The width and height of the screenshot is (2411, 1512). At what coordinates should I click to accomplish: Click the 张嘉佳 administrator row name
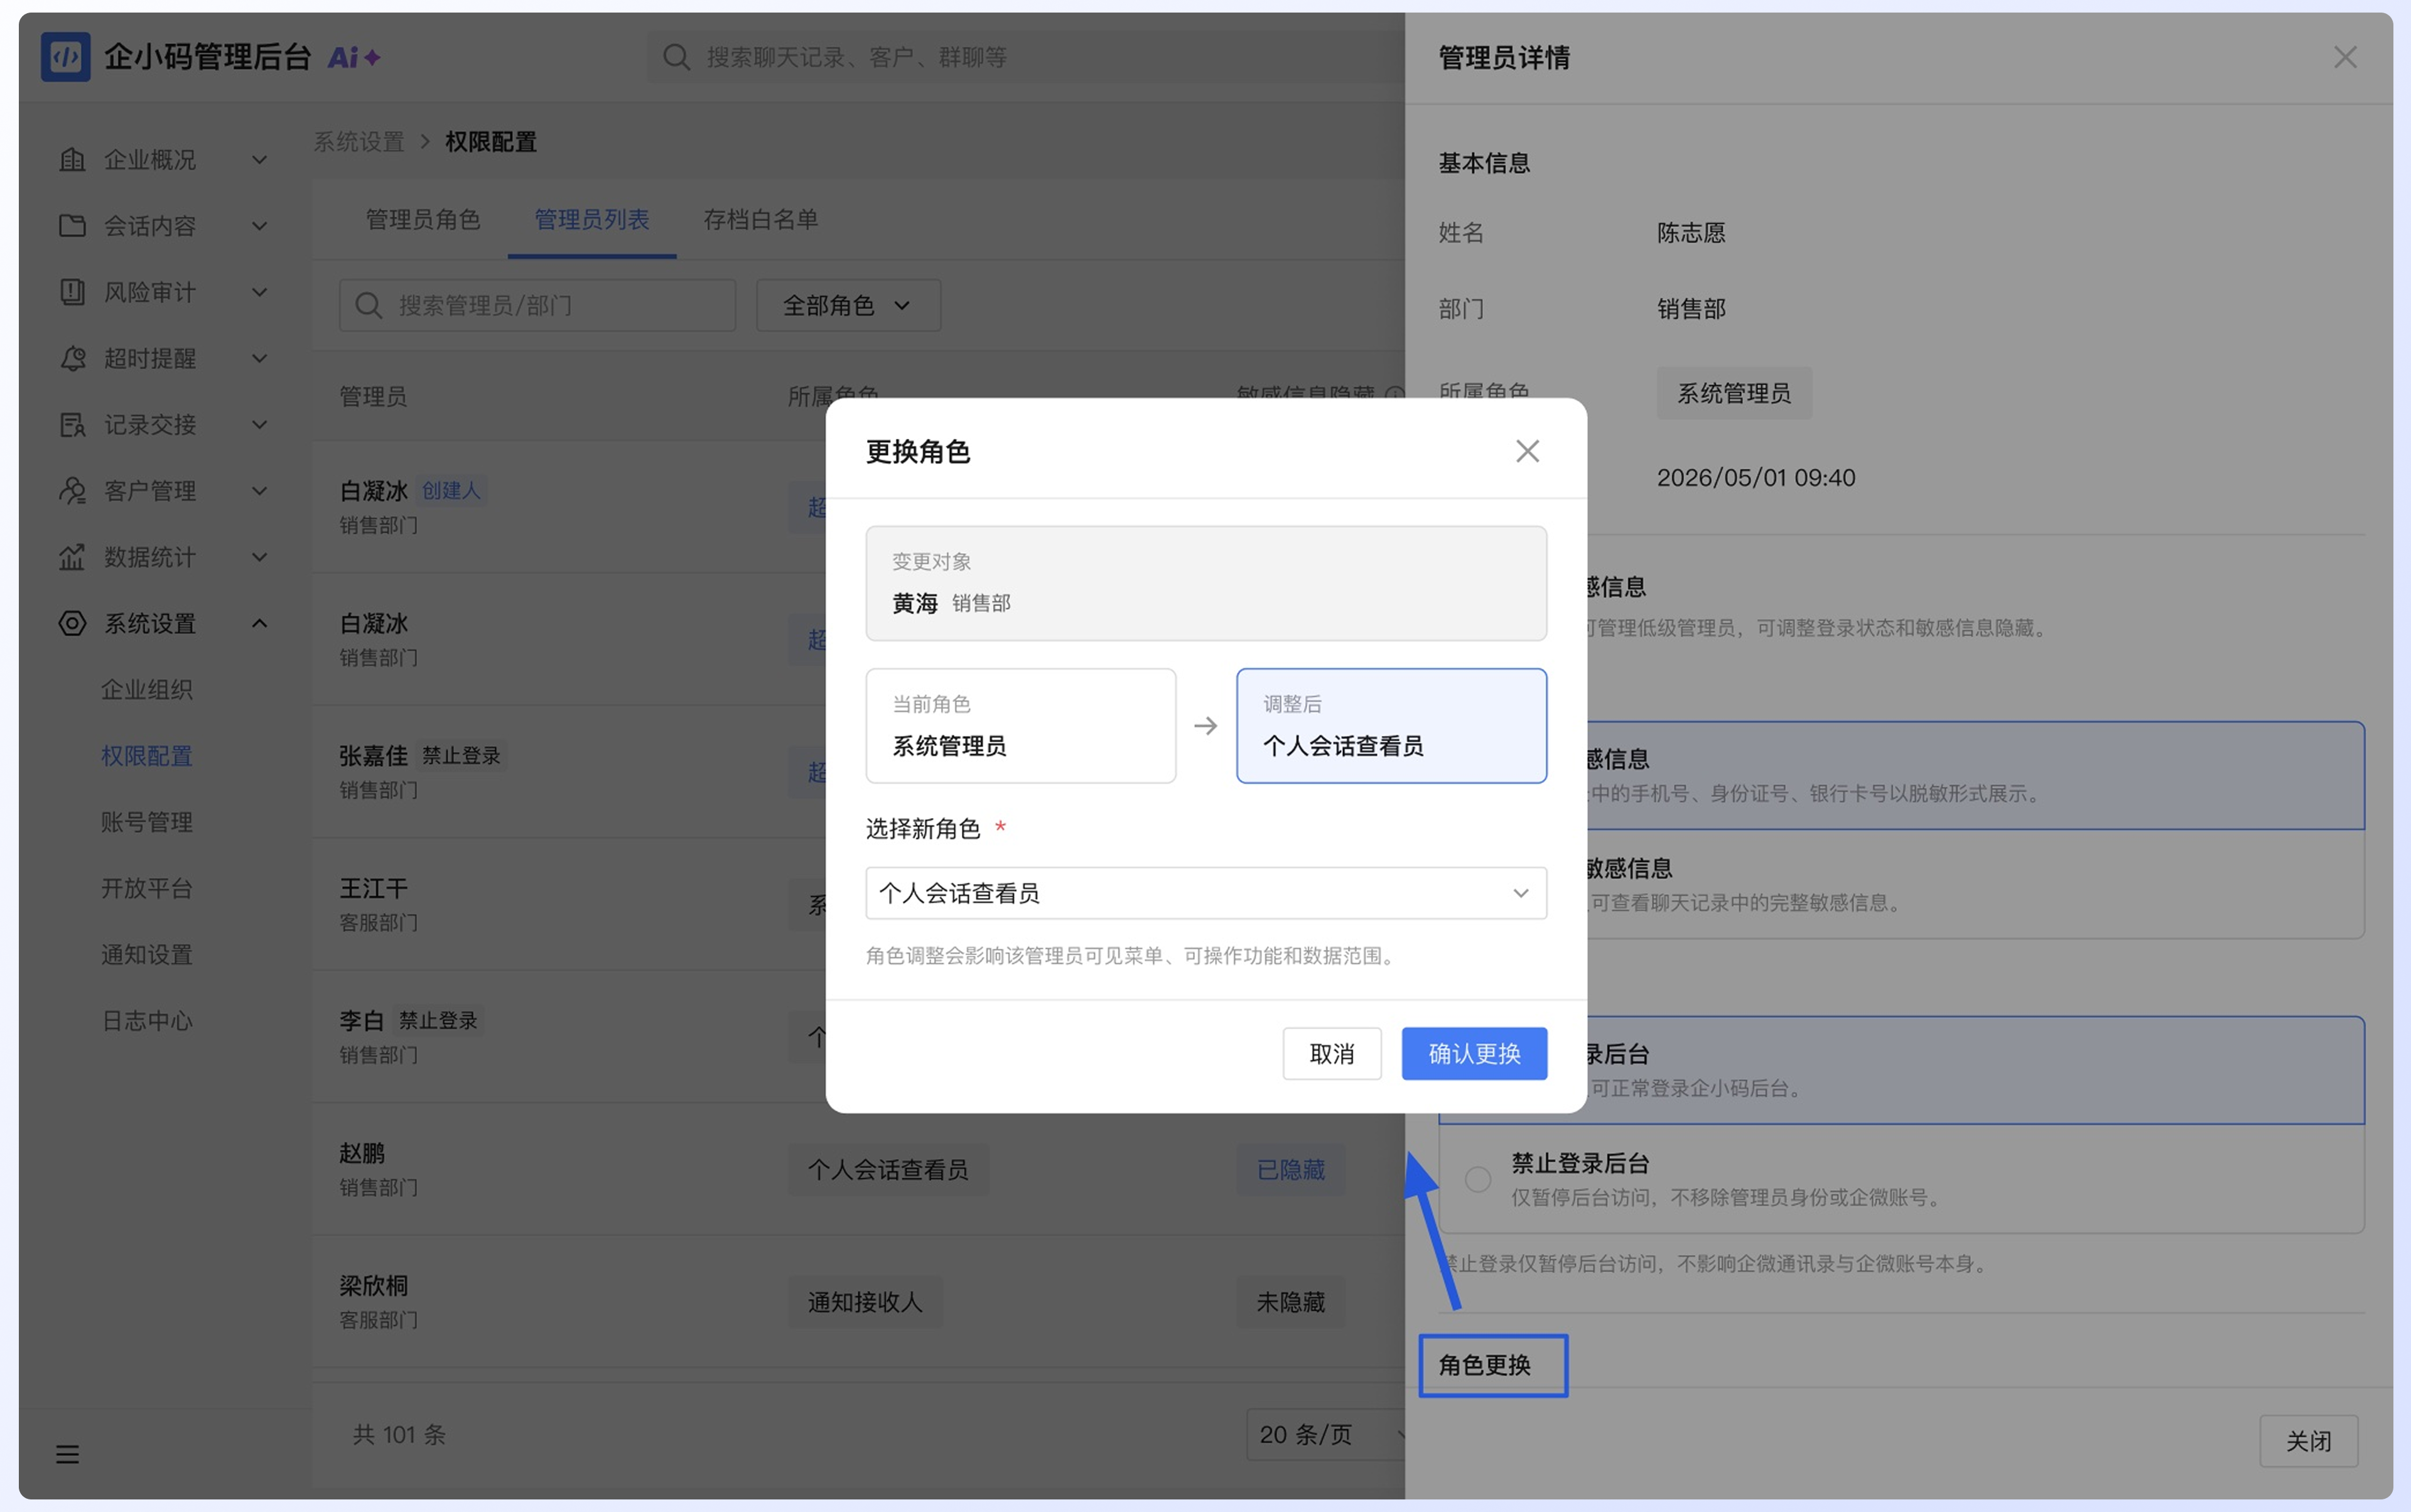(374, 755)
